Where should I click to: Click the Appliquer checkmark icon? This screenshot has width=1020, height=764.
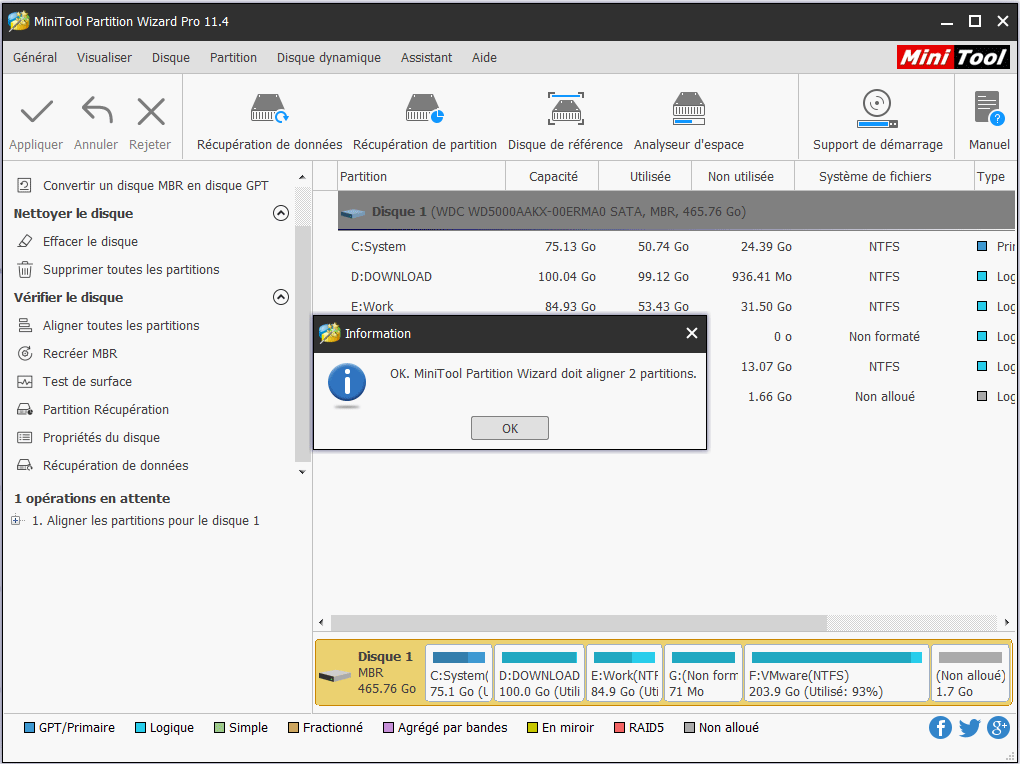point(36,112)
